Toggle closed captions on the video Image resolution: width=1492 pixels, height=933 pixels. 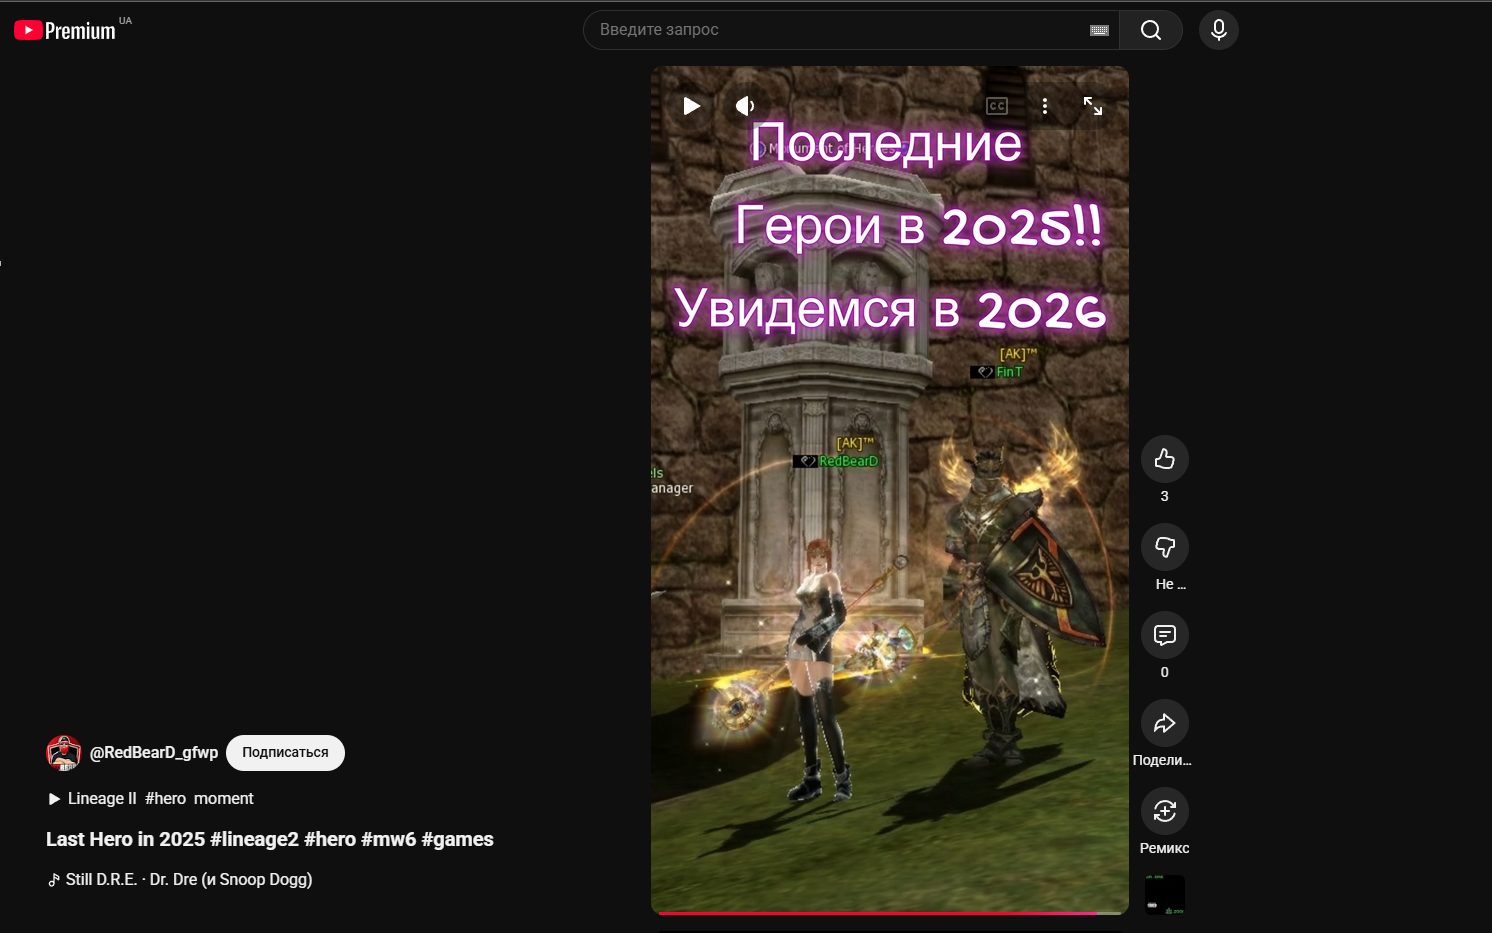[996, 106]
